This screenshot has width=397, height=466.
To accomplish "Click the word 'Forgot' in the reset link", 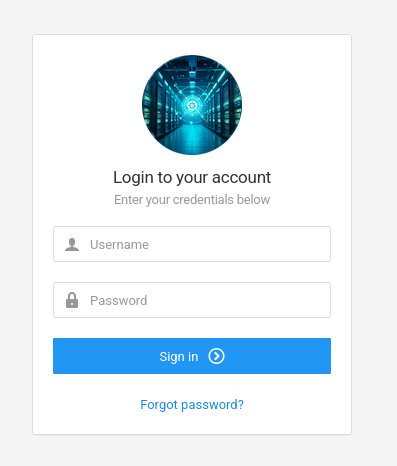I will (159, 405).
